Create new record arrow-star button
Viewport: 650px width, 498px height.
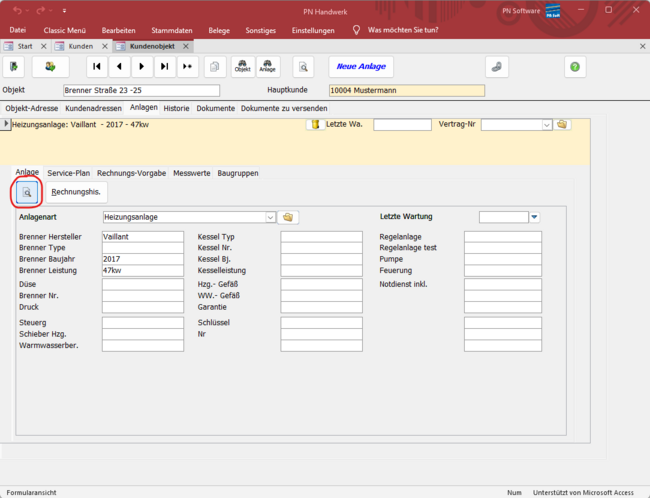187,67
